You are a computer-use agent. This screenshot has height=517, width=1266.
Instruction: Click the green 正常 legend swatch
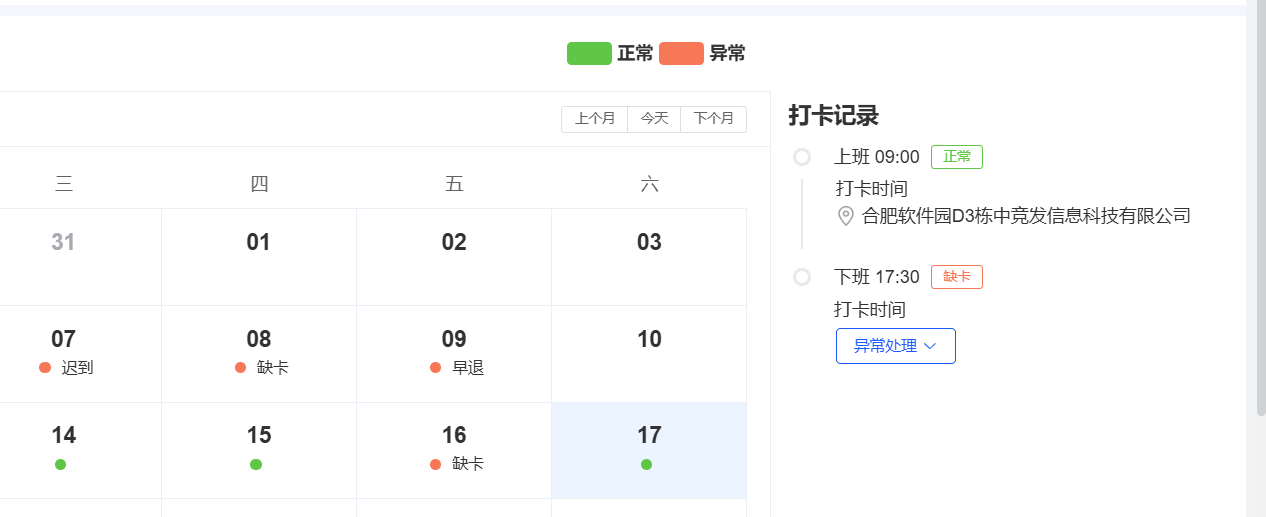pyautogui.click(x=589, y=54)
